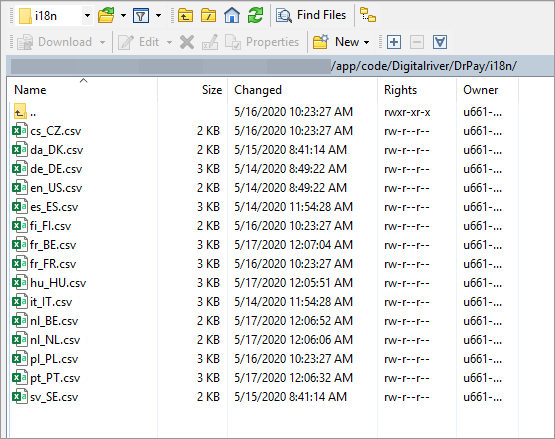This screenshot has width=555, height=439.
Task: Click the select all checkmark icon
Action: coord(440,42)
